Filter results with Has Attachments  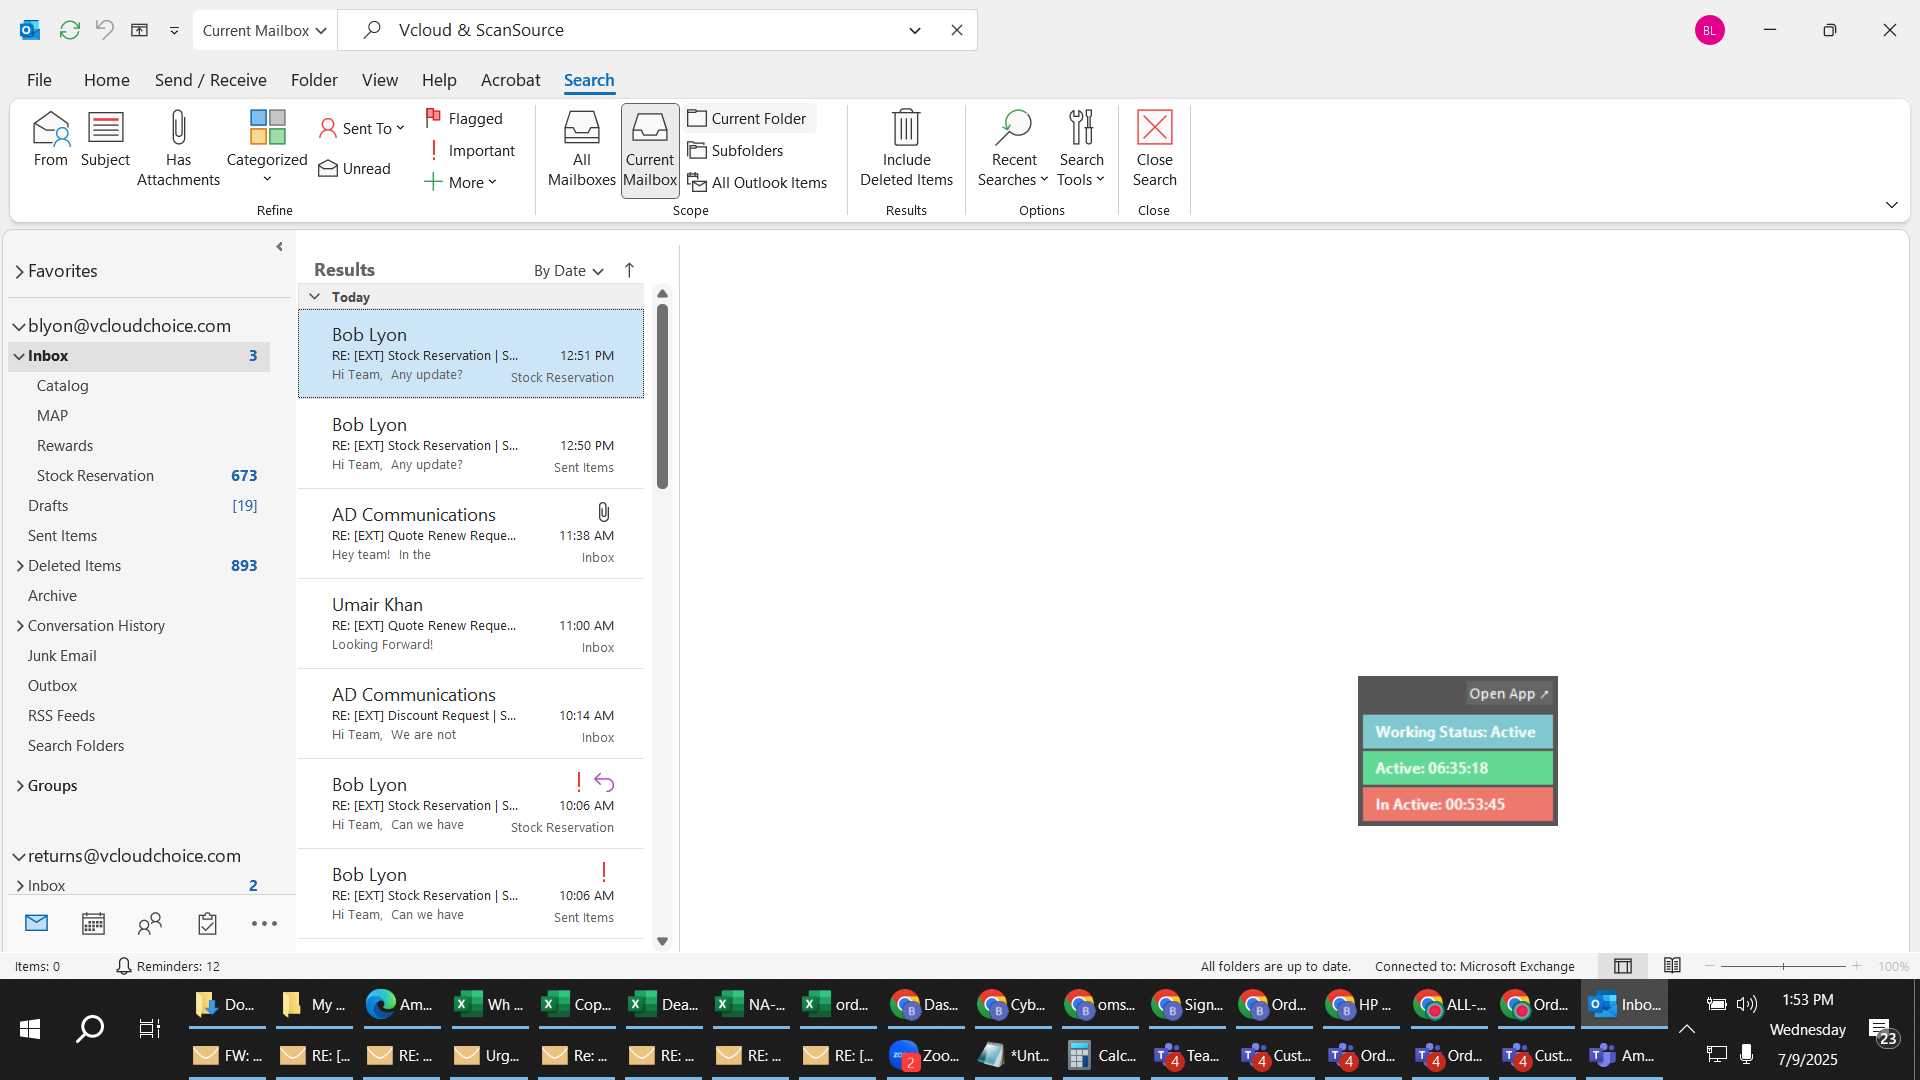pos(178,149)
